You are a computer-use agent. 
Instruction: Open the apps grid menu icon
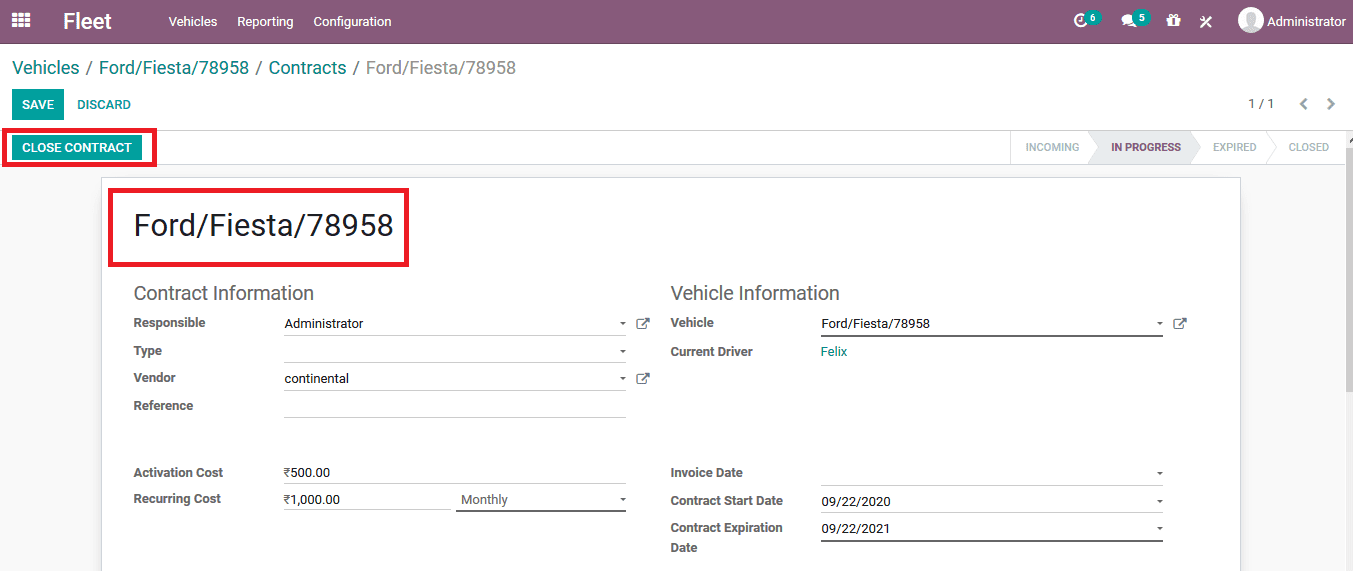tap(21, 20)
